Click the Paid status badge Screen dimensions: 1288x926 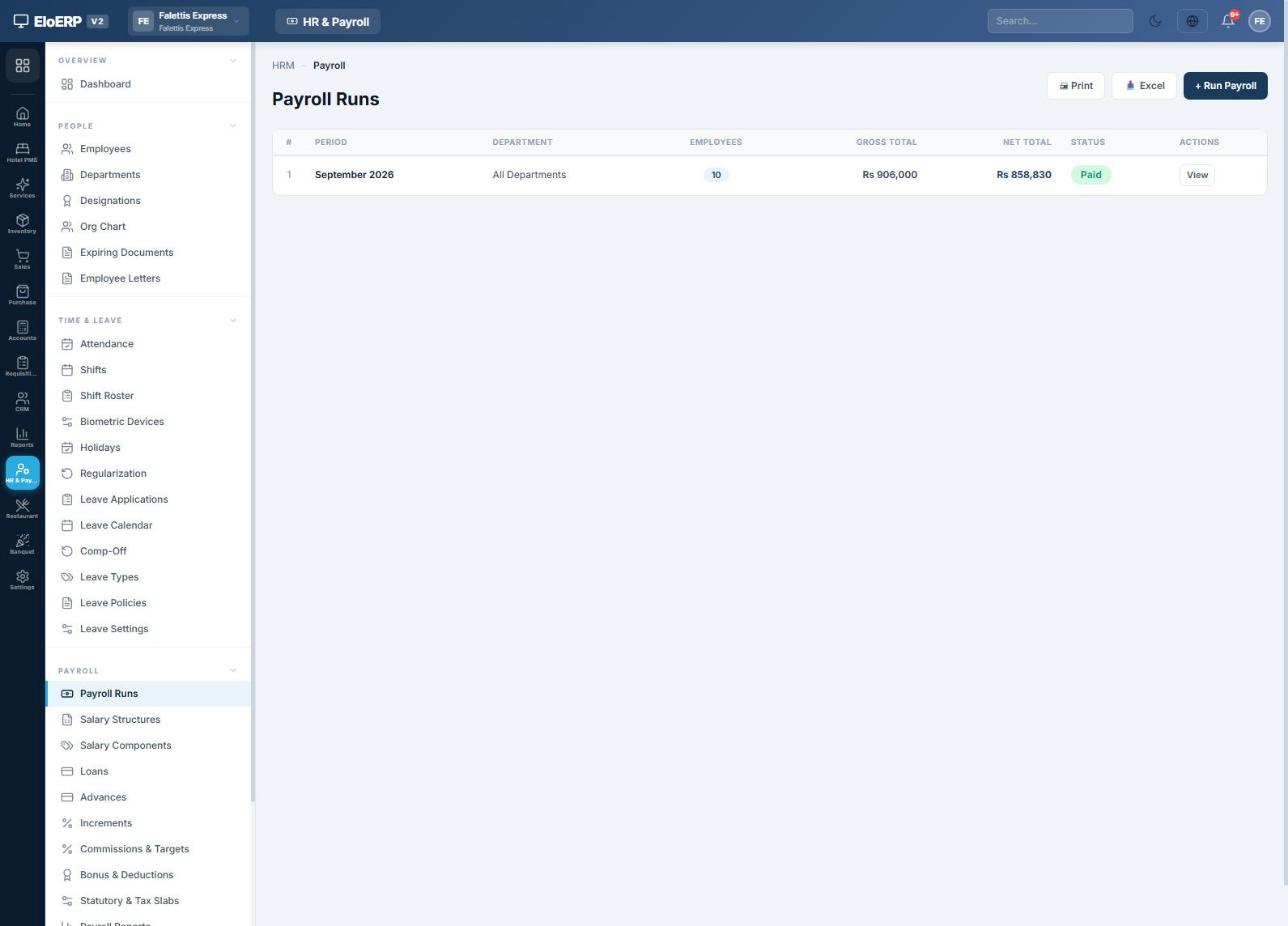click(1091, 175)
